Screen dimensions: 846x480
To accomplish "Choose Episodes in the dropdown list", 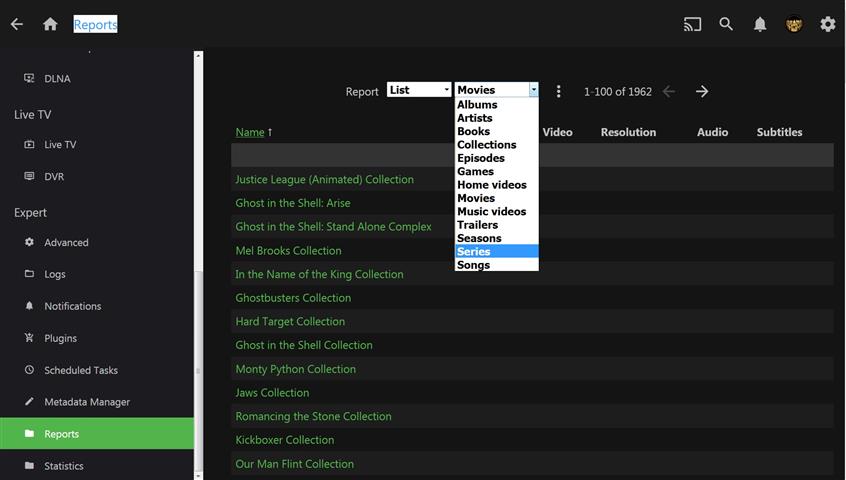I will click(481, 158).
